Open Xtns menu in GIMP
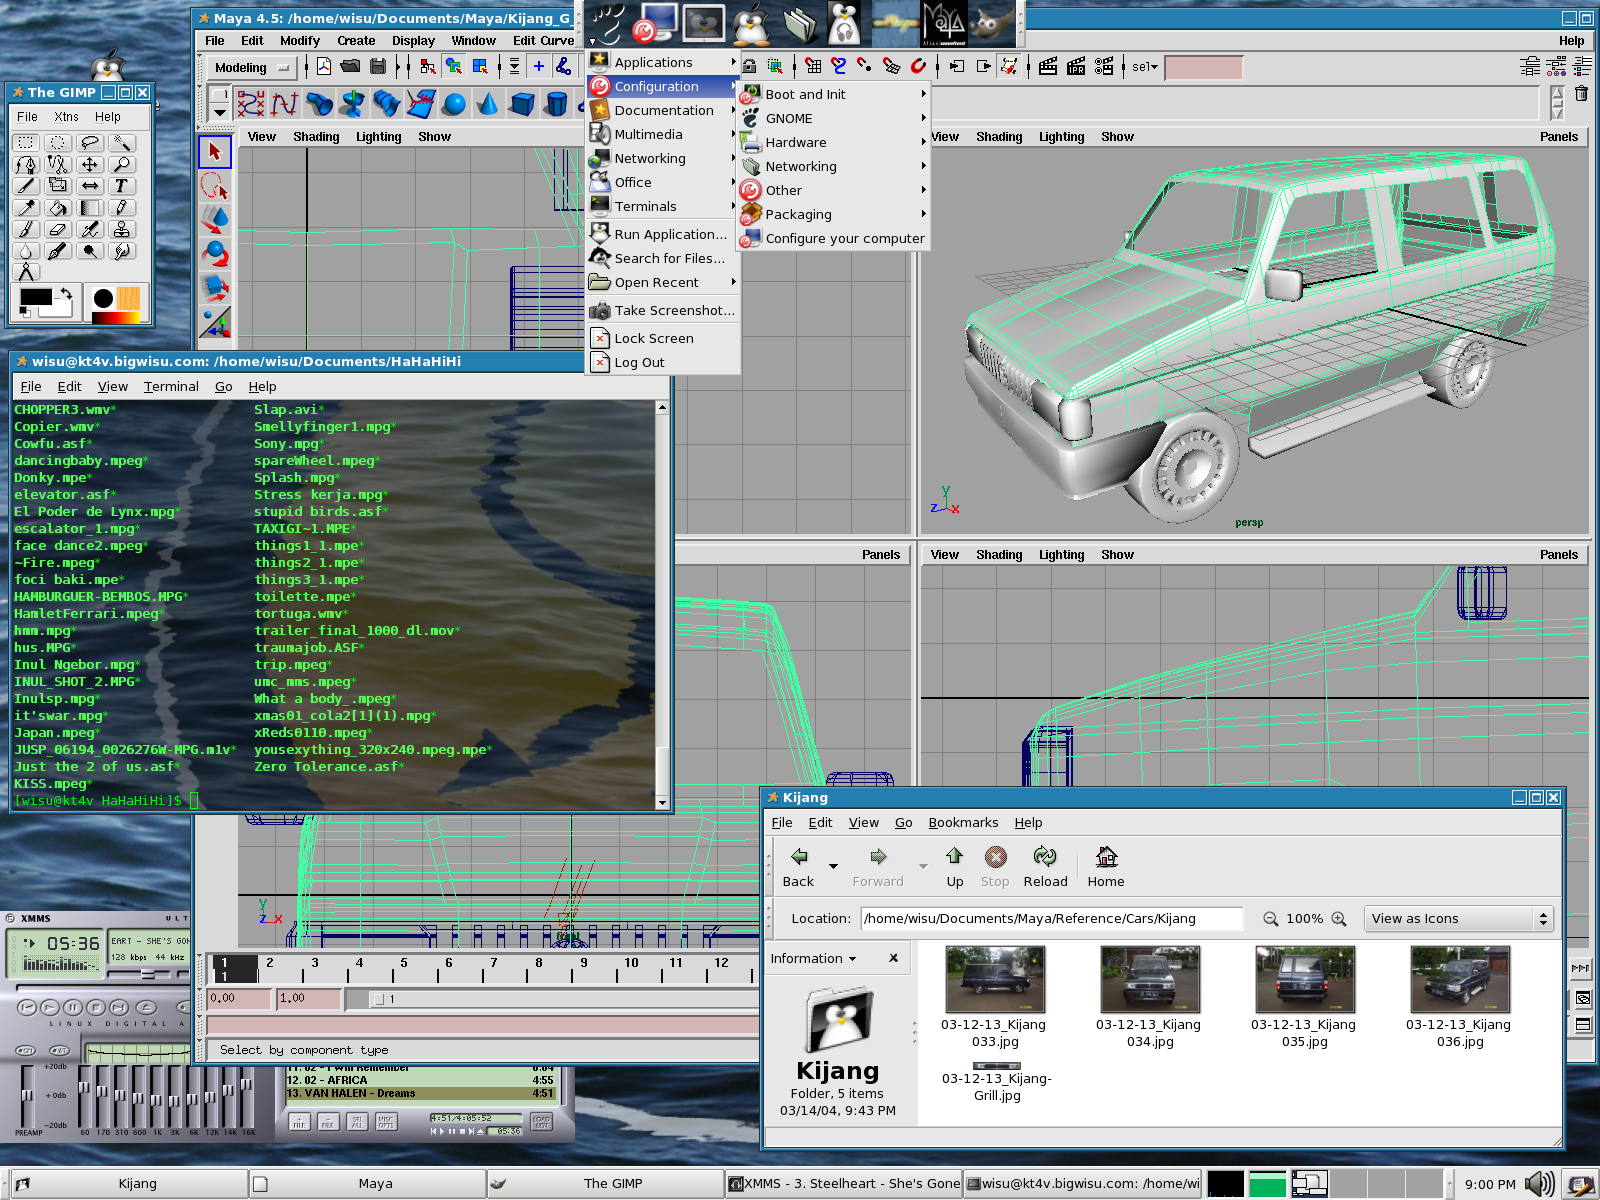The height and width of the screenshot is (1200, 1600). 66,116
